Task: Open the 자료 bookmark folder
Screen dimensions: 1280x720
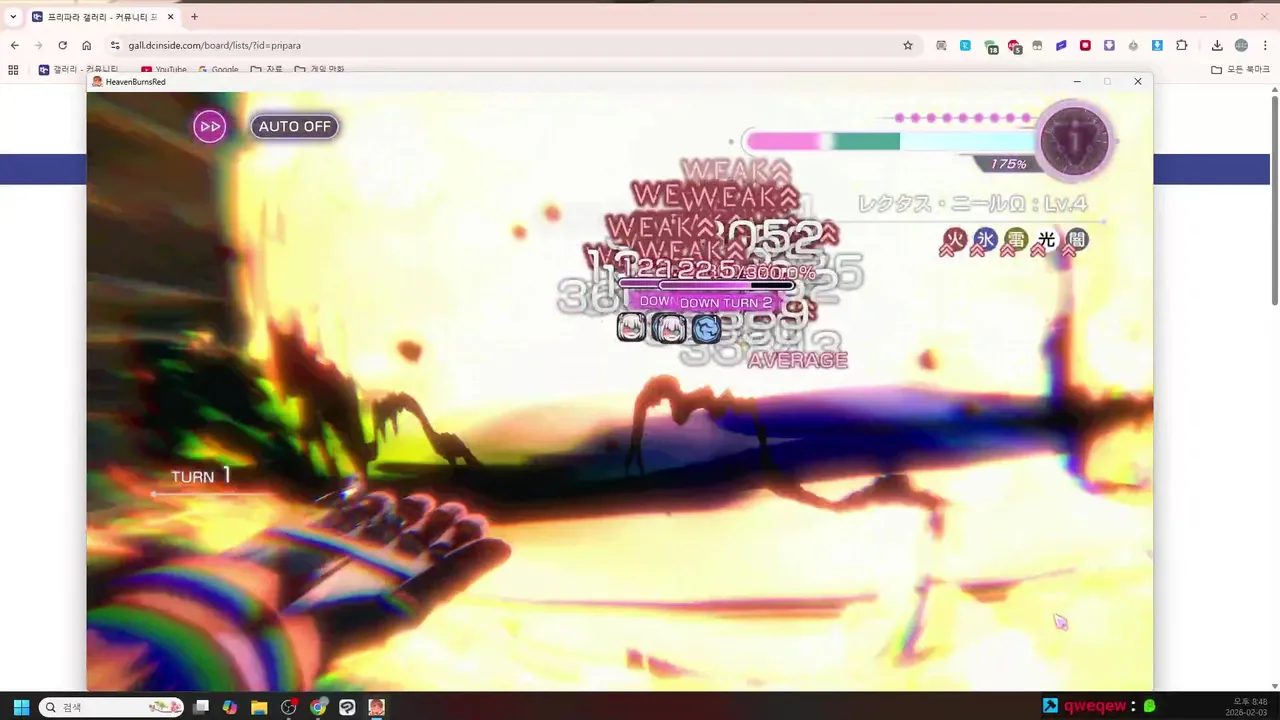Action: point(266,70)
